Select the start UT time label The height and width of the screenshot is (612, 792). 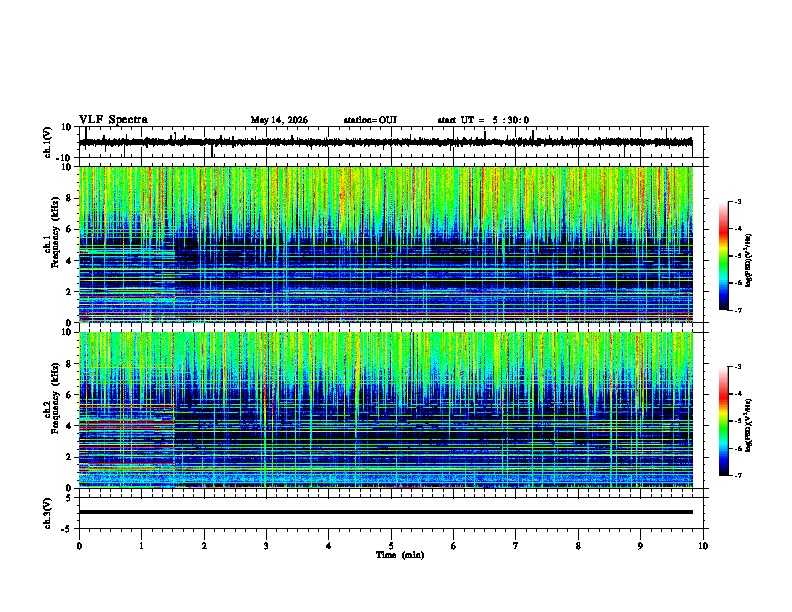pyautogui.click(x=483, y=120)
